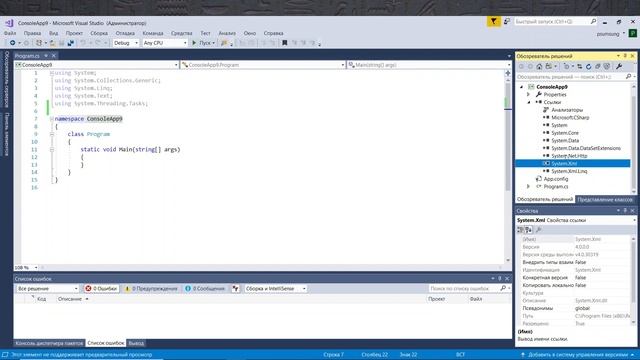Open the Пуск button dropdown arrow

(x=213, y=43)
